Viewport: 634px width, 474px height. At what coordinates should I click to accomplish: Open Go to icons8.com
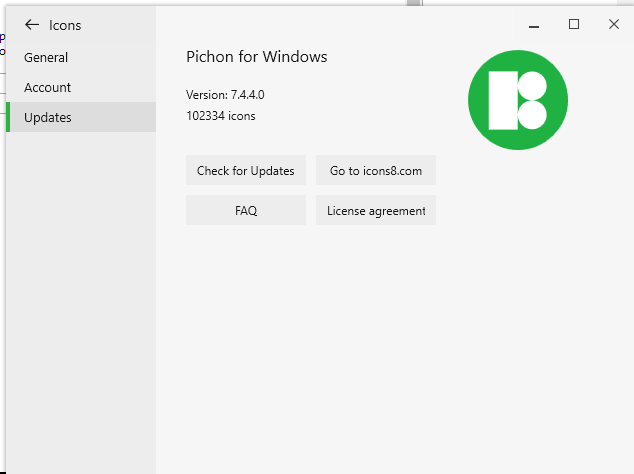[x=376, y=170]
